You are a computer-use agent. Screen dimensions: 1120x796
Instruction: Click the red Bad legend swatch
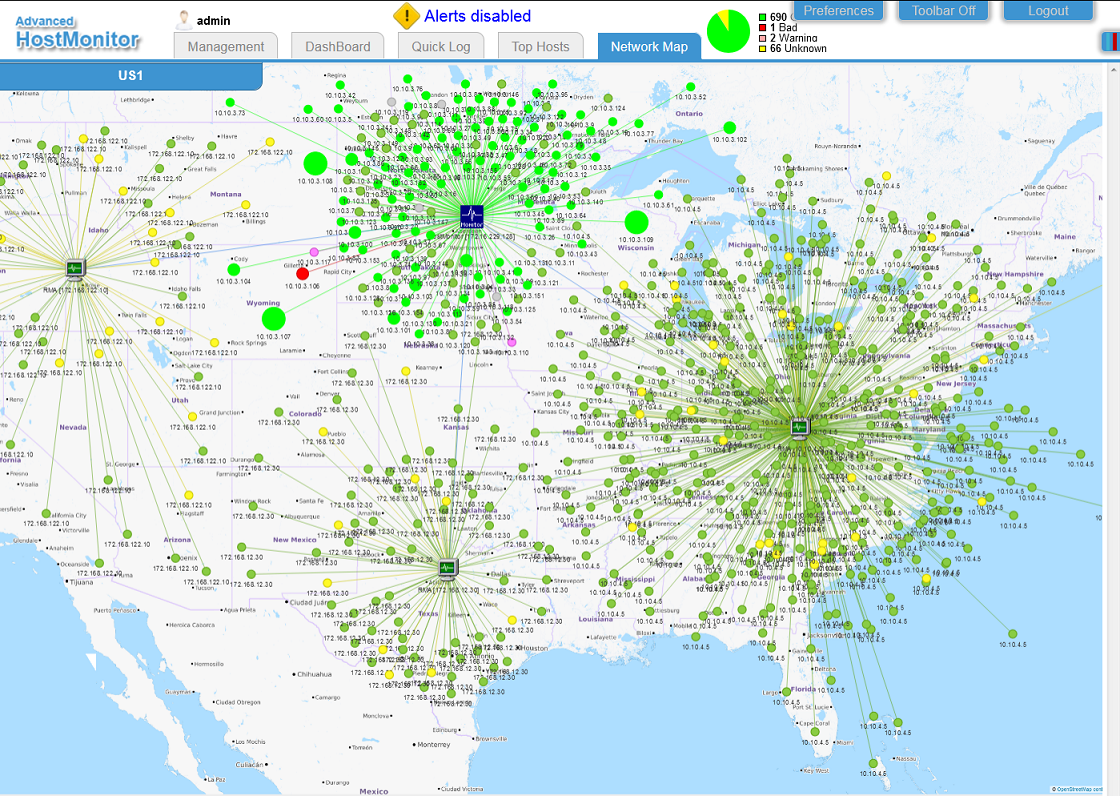(x=763, y=27)
